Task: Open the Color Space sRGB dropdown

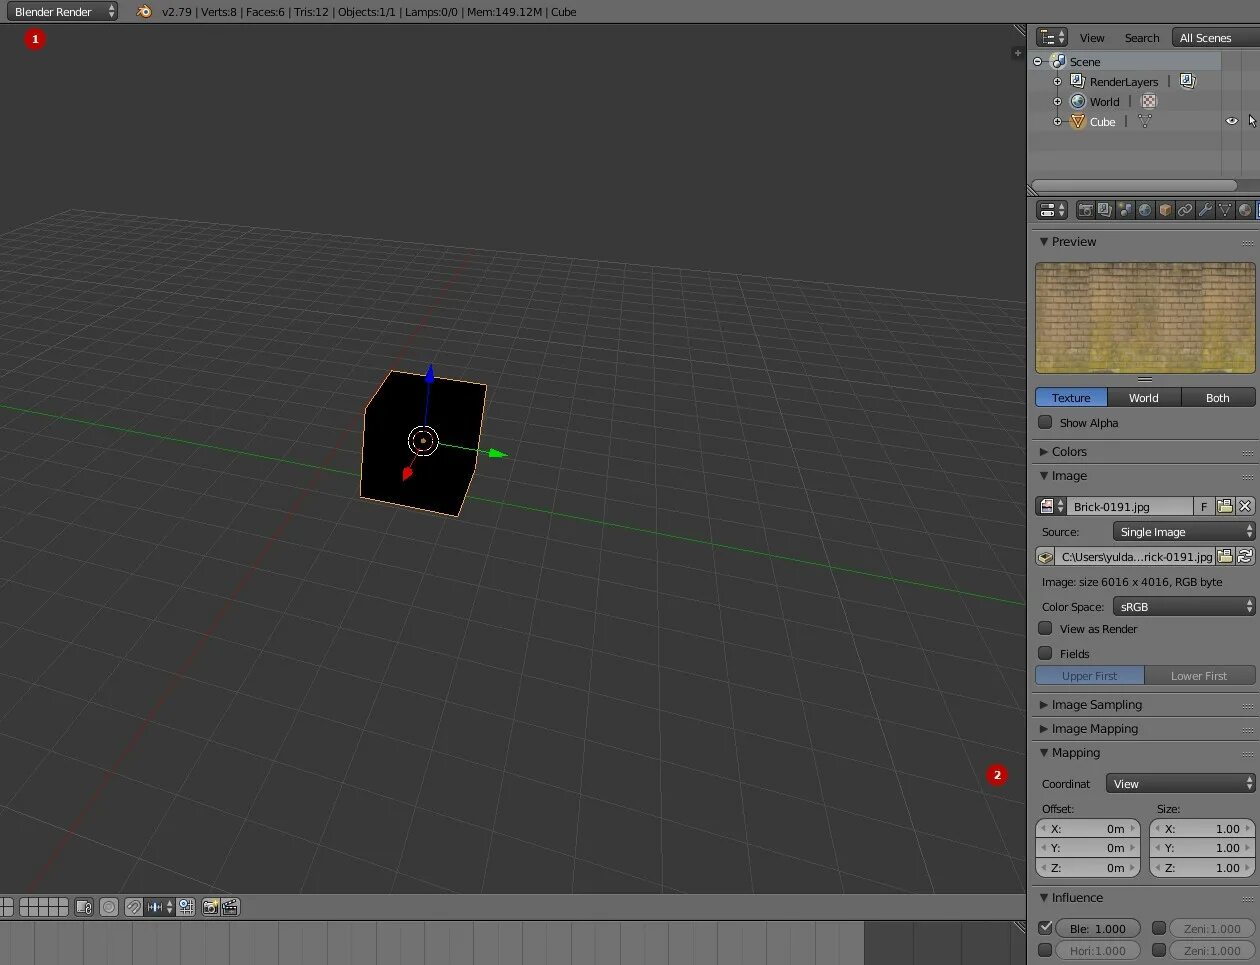Action: (1184, 606)
